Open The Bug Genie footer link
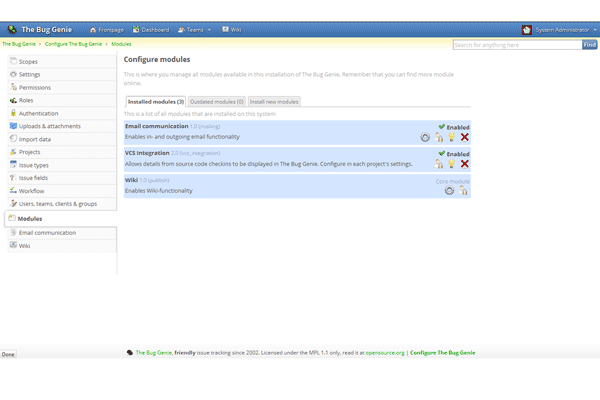The image size is (600, 400). coord(154,353)
